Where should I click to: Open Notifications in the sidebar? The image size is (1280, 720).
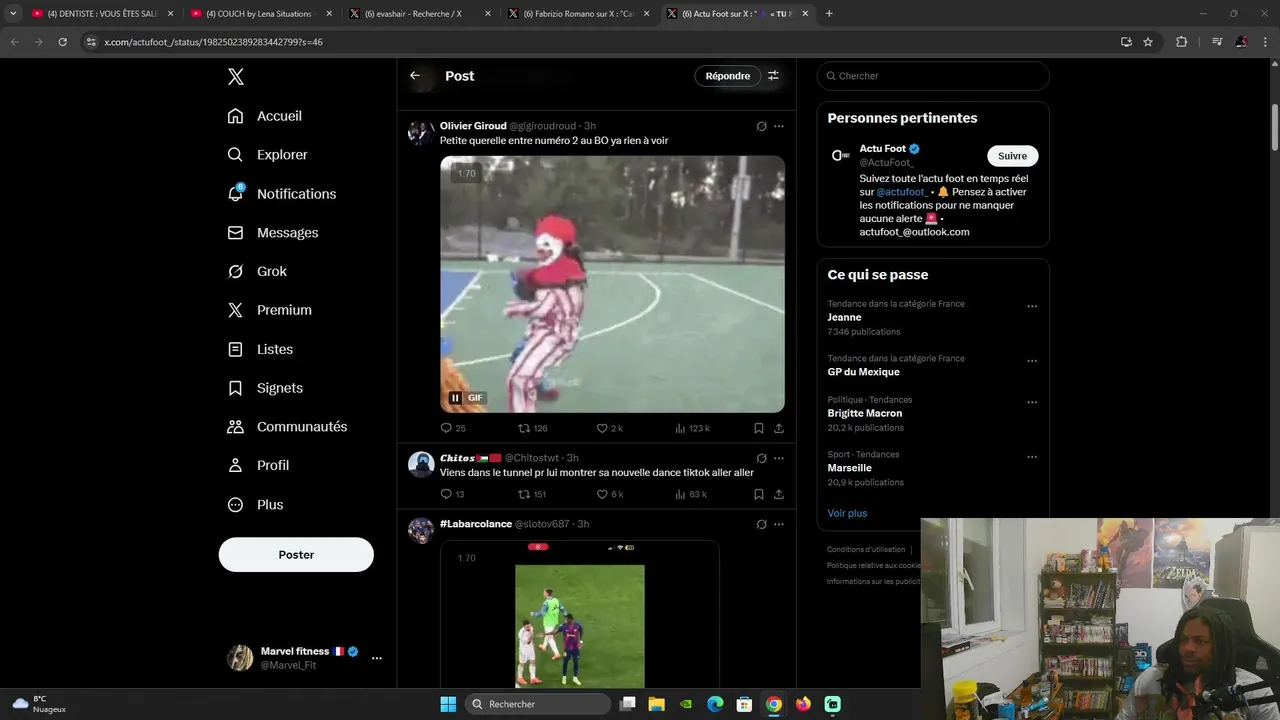click(282, 194)
